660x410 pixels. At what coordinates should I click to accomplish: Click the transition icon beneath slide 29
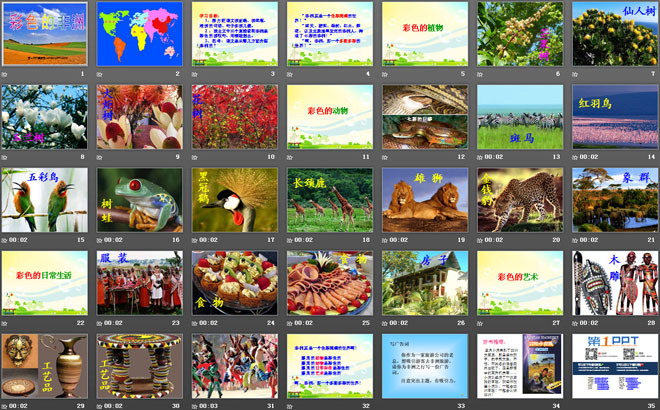(x=5, y=405)
